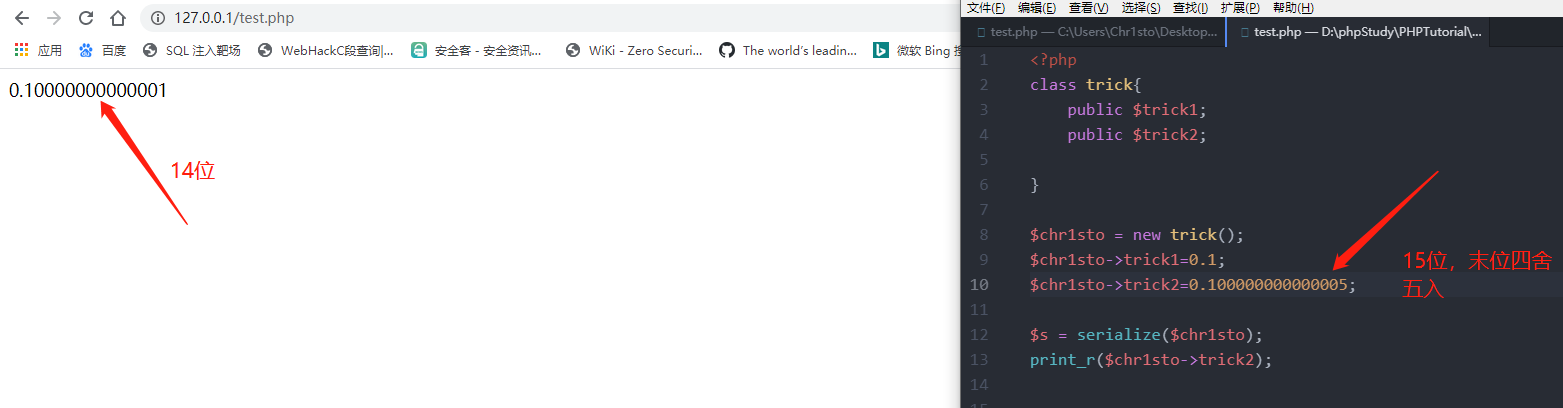This screenshot has width=1563, height=408.
Task: Click the '<?php' opening tag on line 1
Action: coord(1053,60)
